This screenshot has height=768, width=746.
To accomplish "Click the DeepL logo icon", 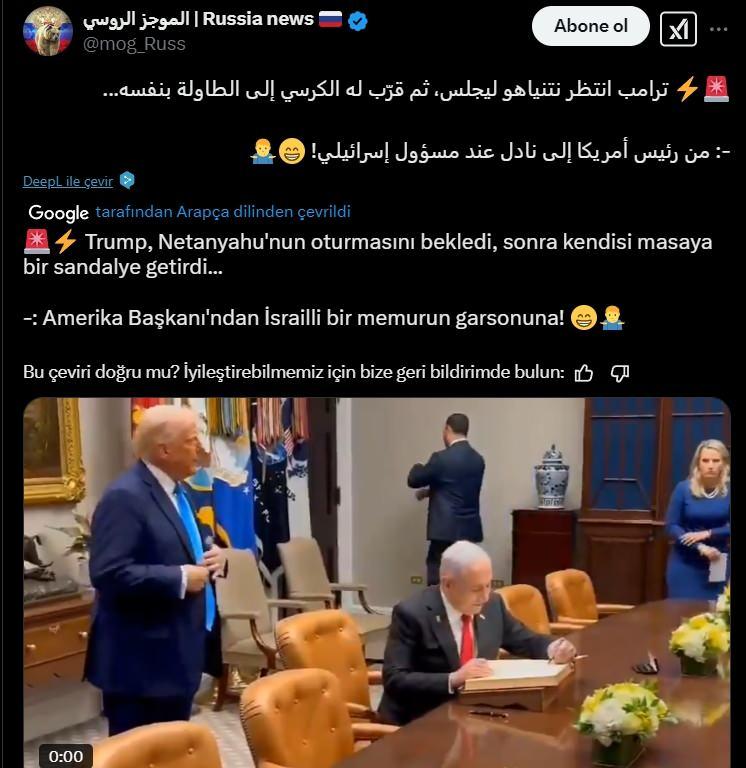I will click(x=127, y=180).
